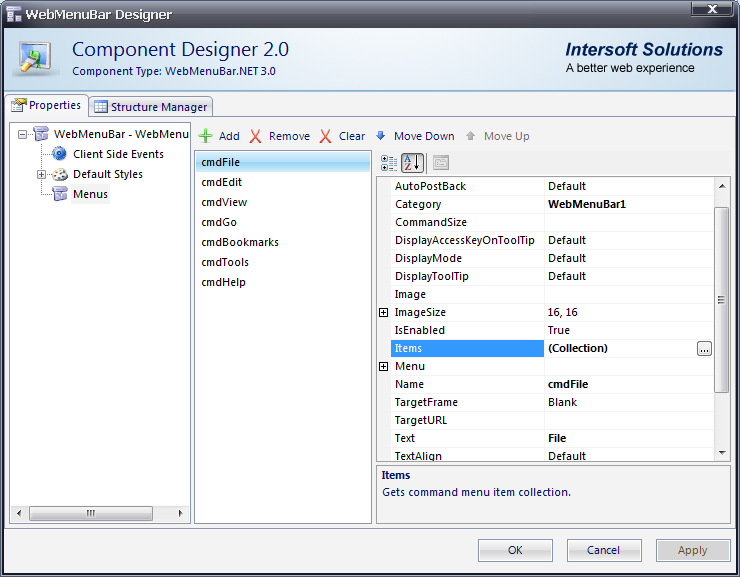The image size is (740, 577).
Task: Toggle Alphabetical sort icon in property grid
Action: point(412,163)
